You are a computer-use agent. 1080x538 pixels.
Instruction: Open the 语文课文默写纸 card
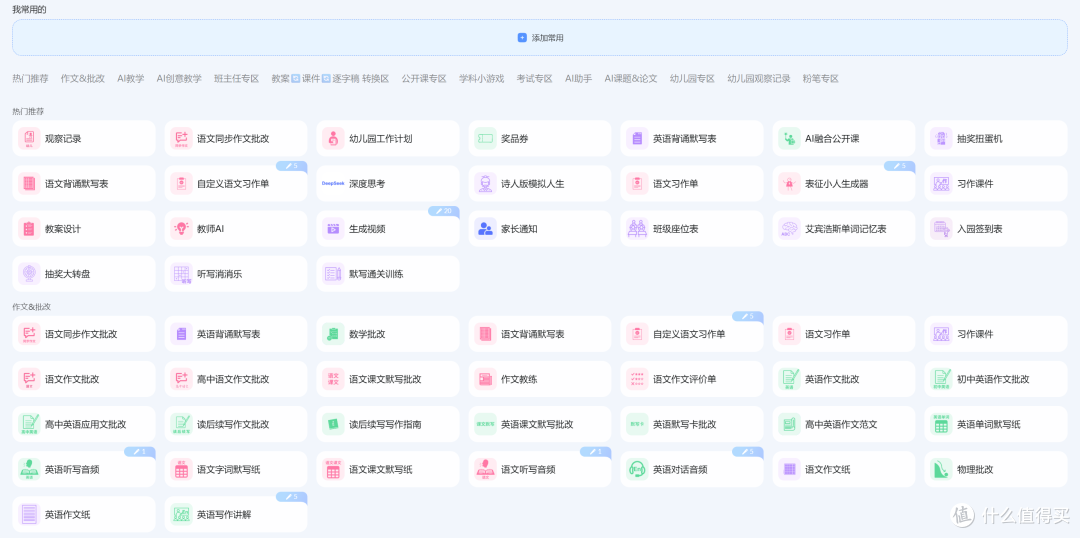(388, 470)
